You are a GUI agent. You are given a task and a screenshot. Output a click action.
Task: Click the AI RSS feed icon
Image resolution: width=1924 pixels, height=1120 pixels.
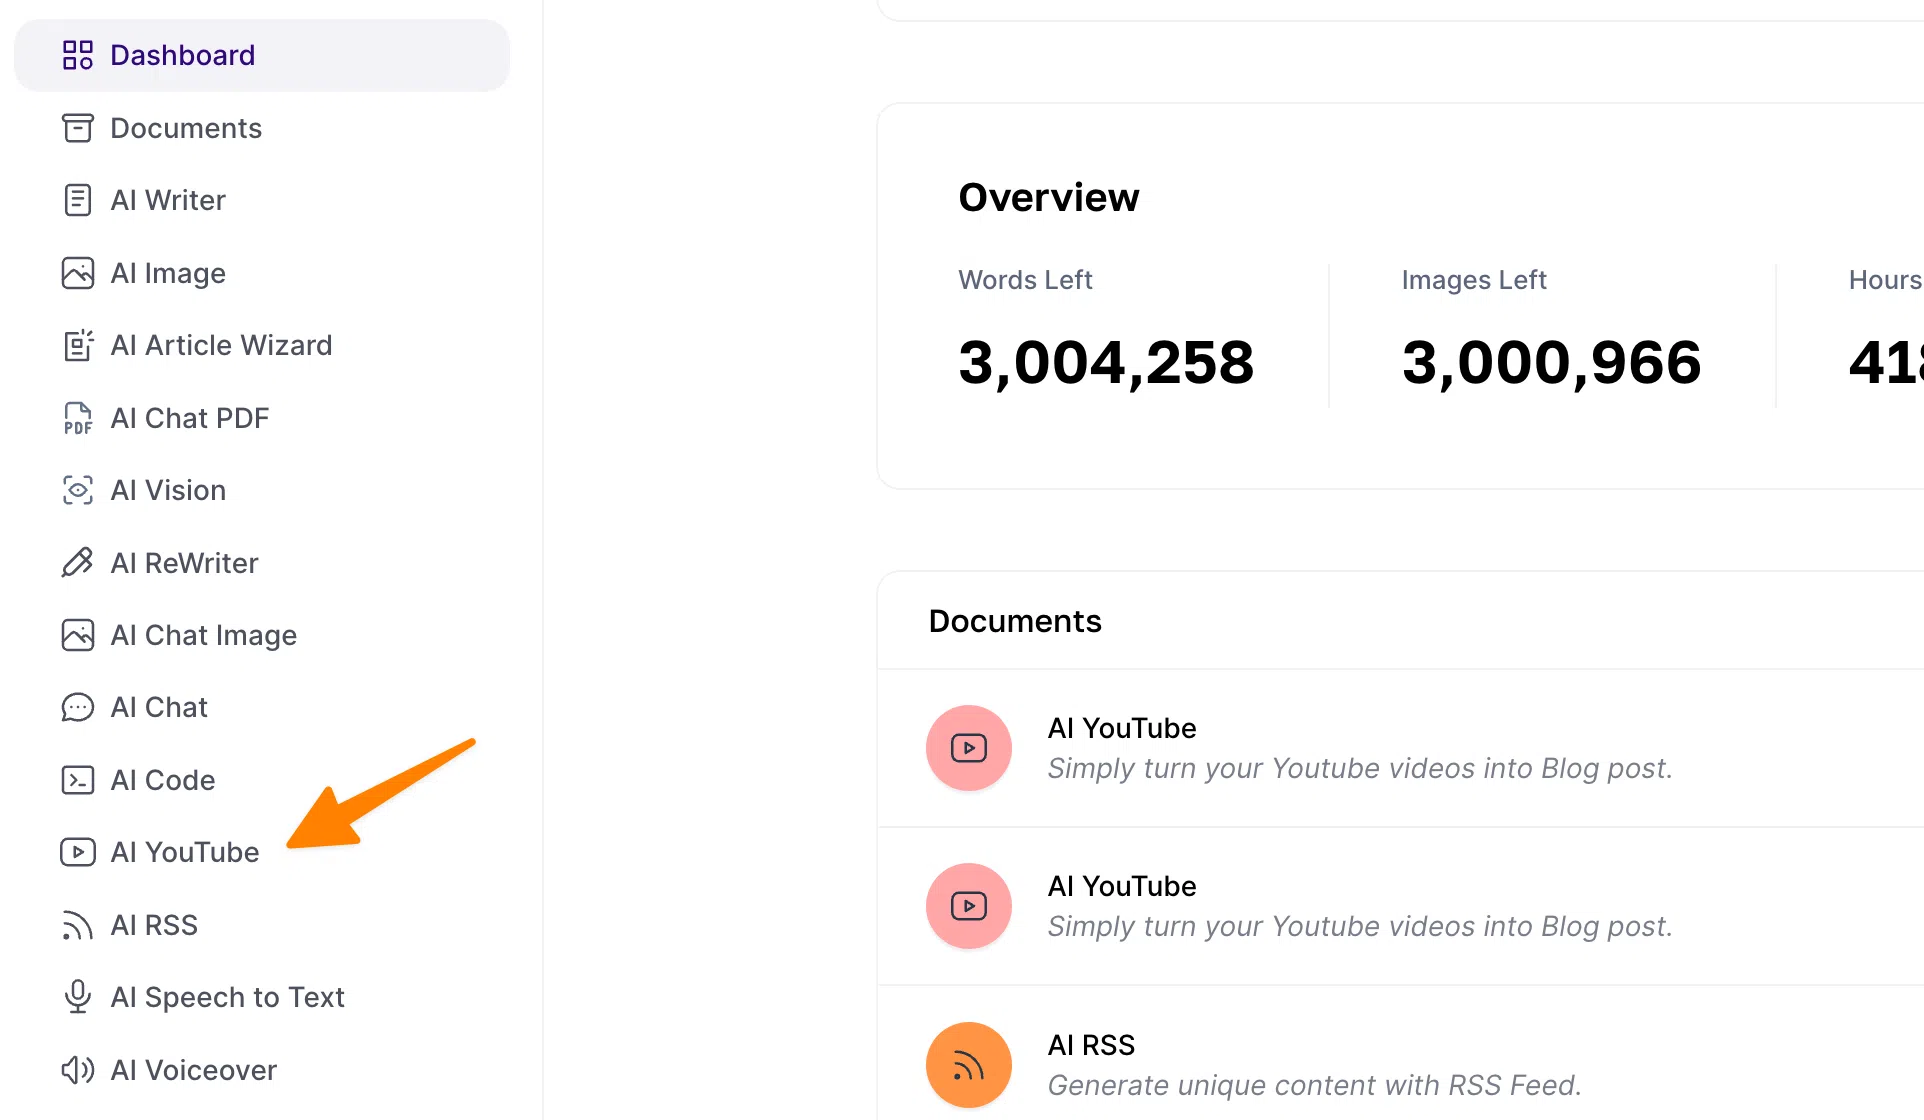[77, 924]
